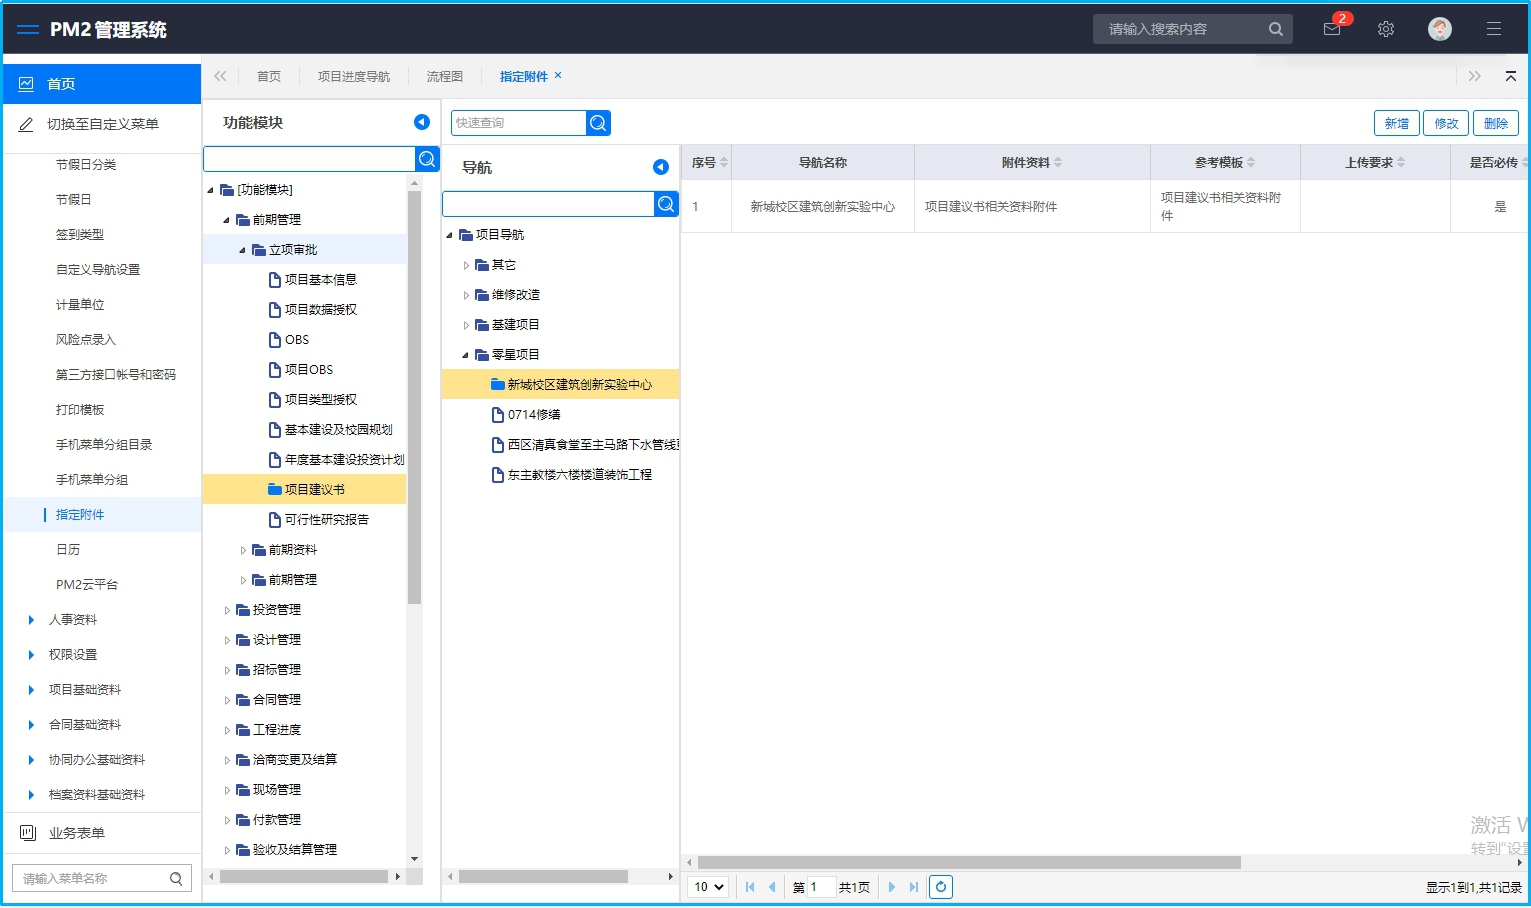
Task: Expand the 投资管理 tree folder
Action: (228, 610)
